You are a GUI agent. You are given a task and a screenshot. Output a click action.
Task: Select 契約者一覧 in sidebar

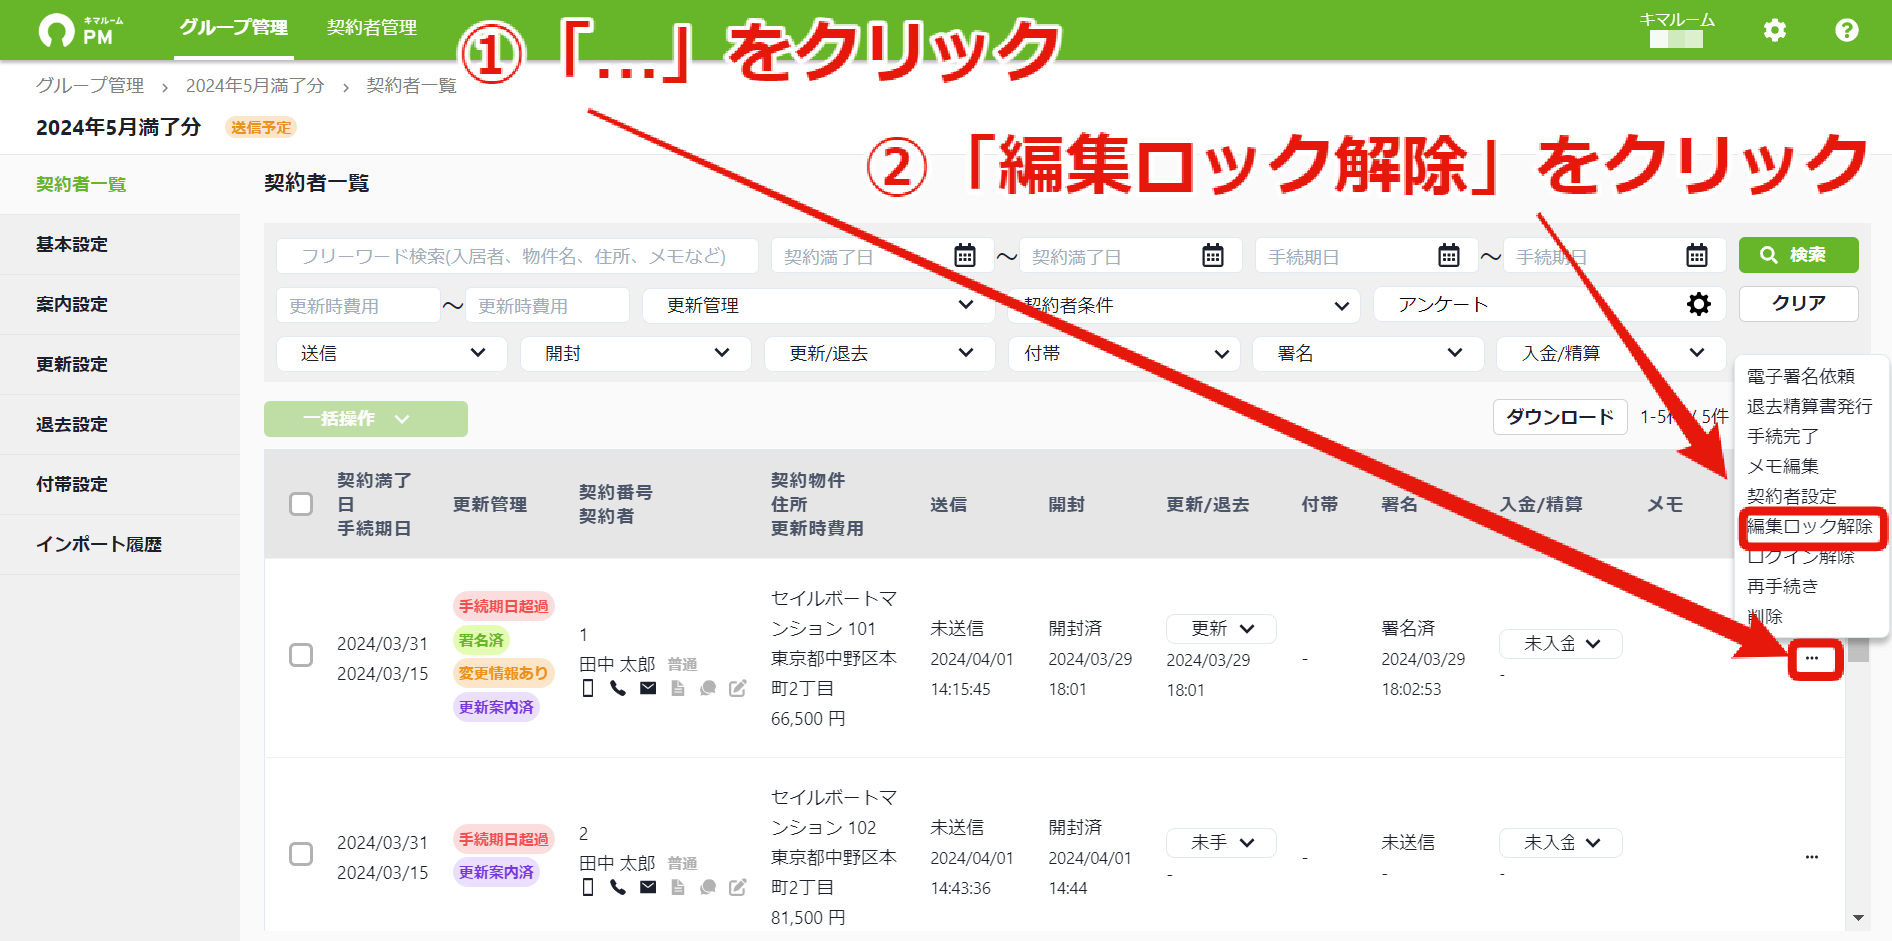[120, 184]
